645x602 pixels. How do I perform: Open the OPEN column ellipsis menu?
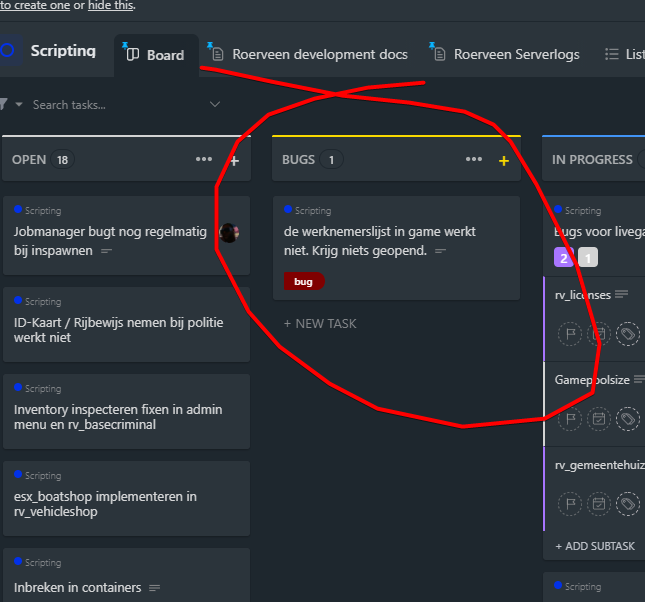(204, 160)
